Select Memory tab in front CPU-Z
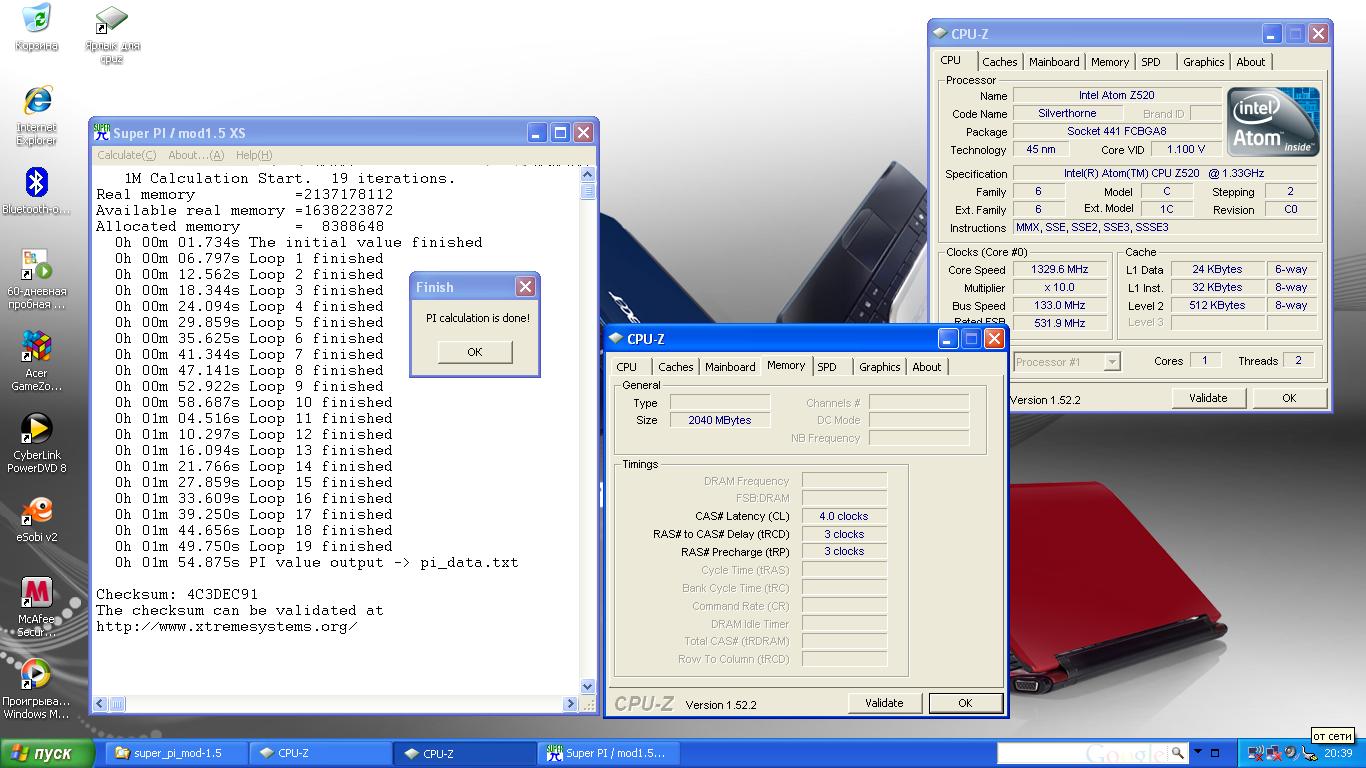This screenshot has width=1366, height=768. pyautogui.click(x=786, y=366)
